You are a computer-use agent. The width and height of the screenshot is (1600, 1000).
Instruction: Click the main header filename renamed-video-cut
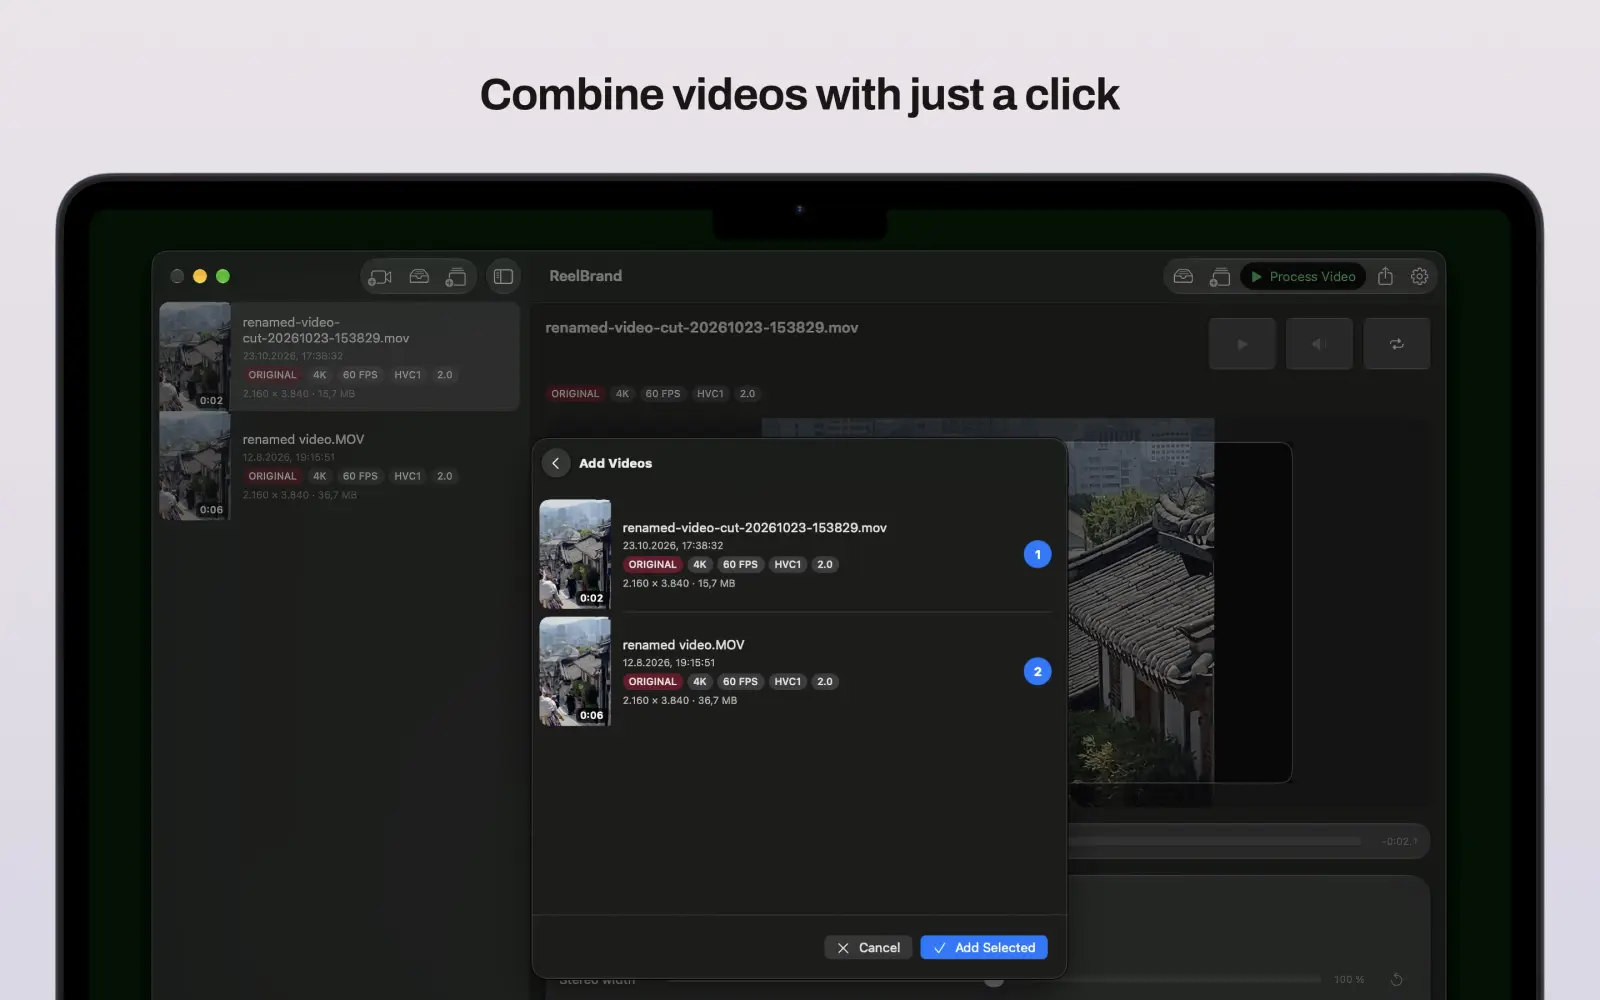pyautogui.click(x=701, y=328)
